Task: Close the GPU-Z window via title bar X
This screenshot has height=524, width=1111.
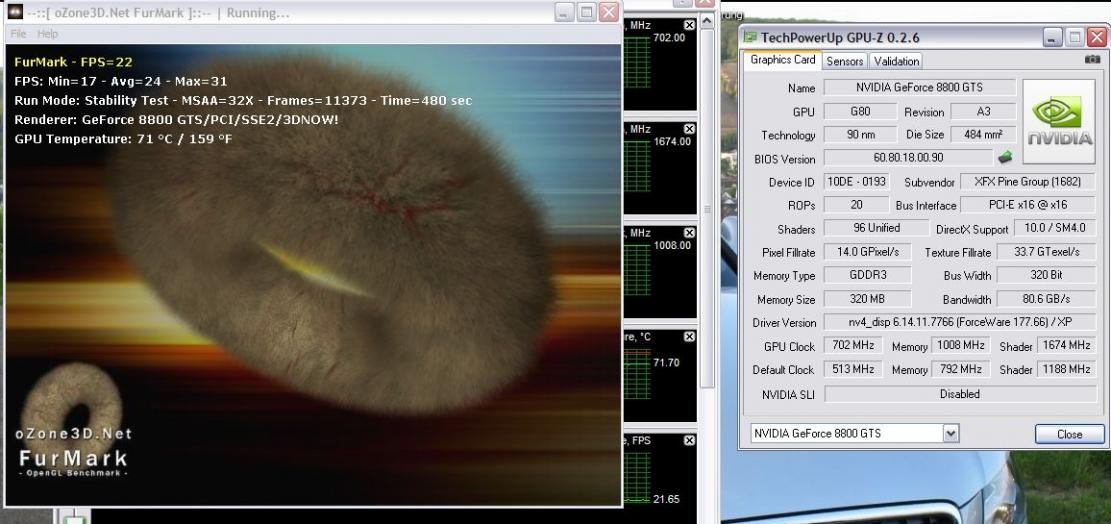Action: (1098, 37)
